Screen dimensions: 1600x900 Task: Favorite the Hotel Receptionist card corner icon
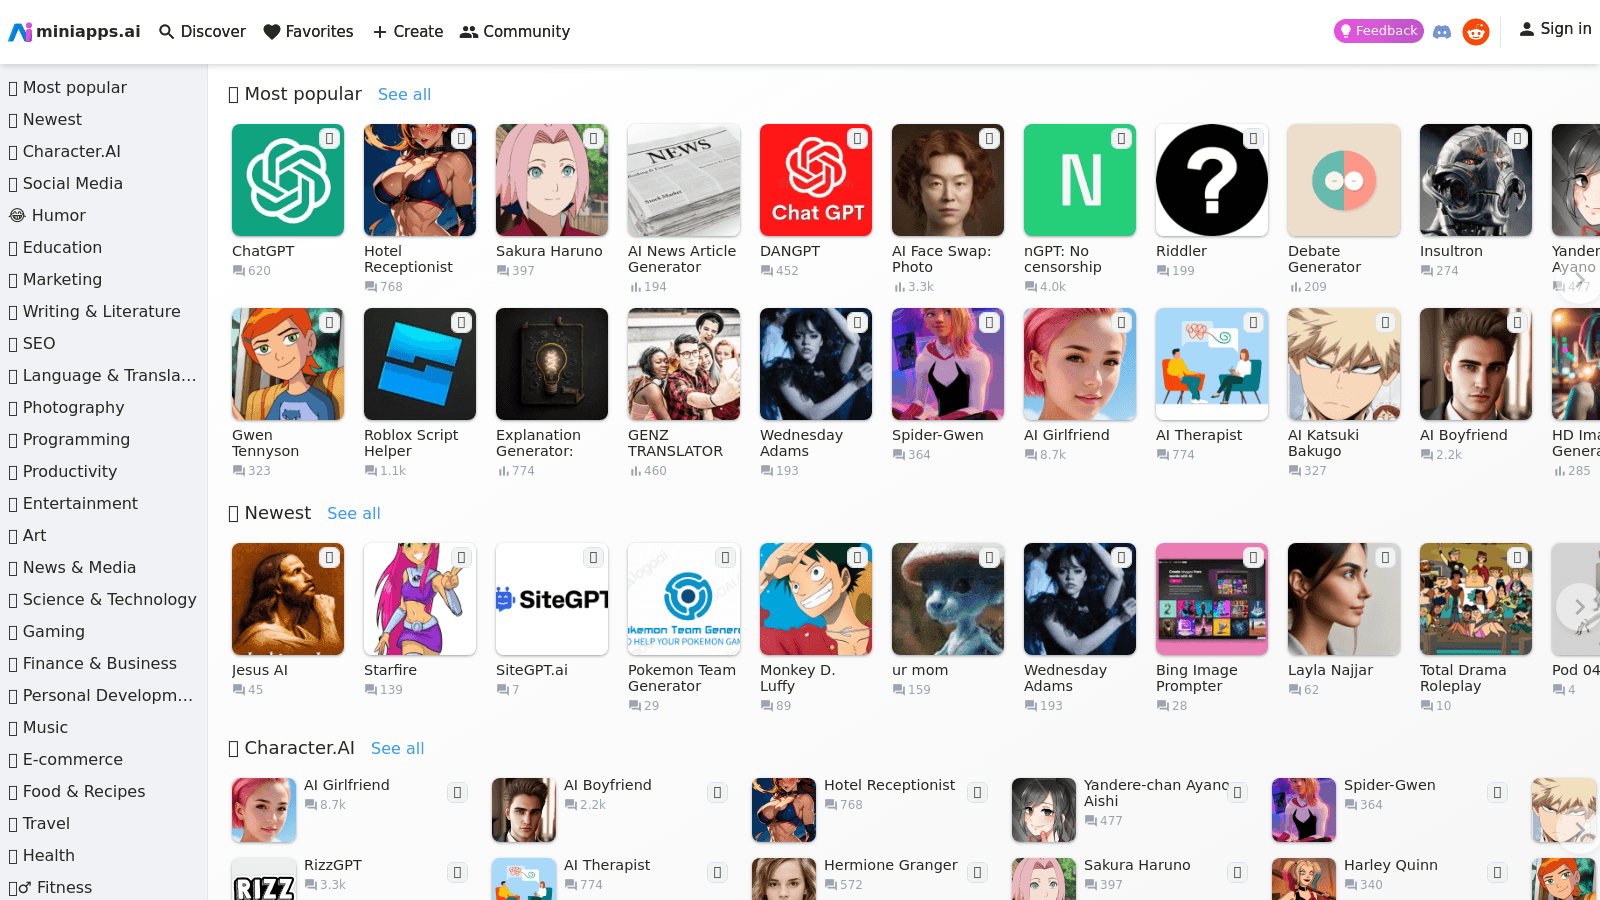461,139
